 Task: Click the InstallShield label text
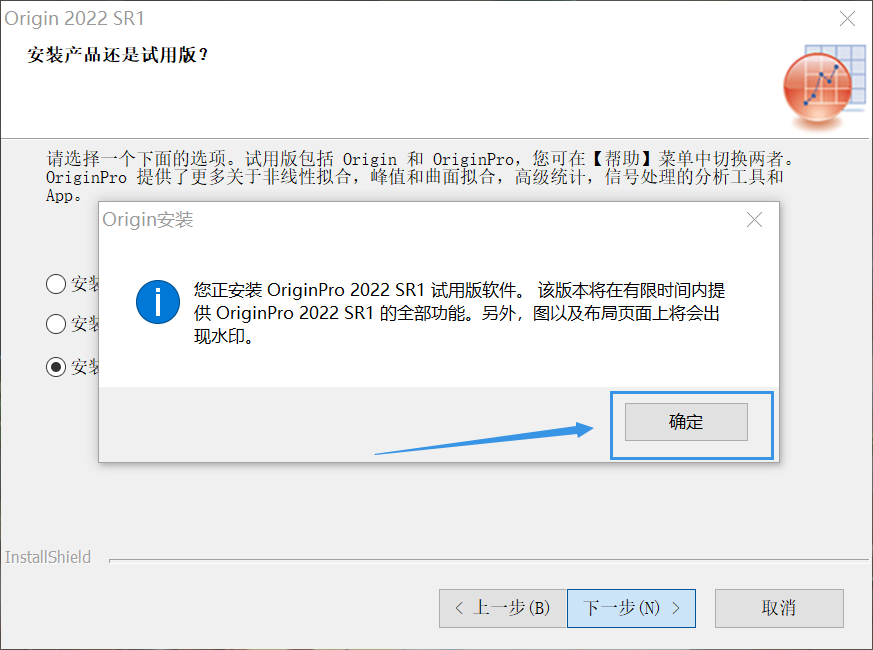click(48, 557)
